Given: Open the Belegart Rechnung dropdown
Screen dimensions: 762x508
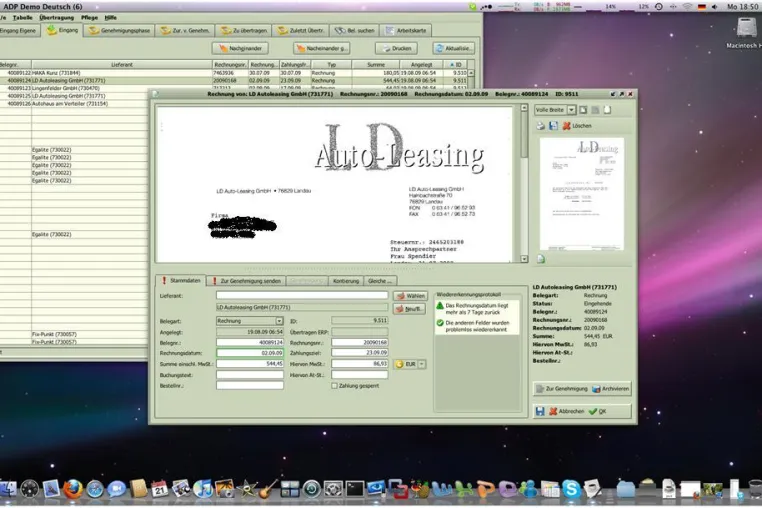Looking at the screenshot, I should click(279, 321).
